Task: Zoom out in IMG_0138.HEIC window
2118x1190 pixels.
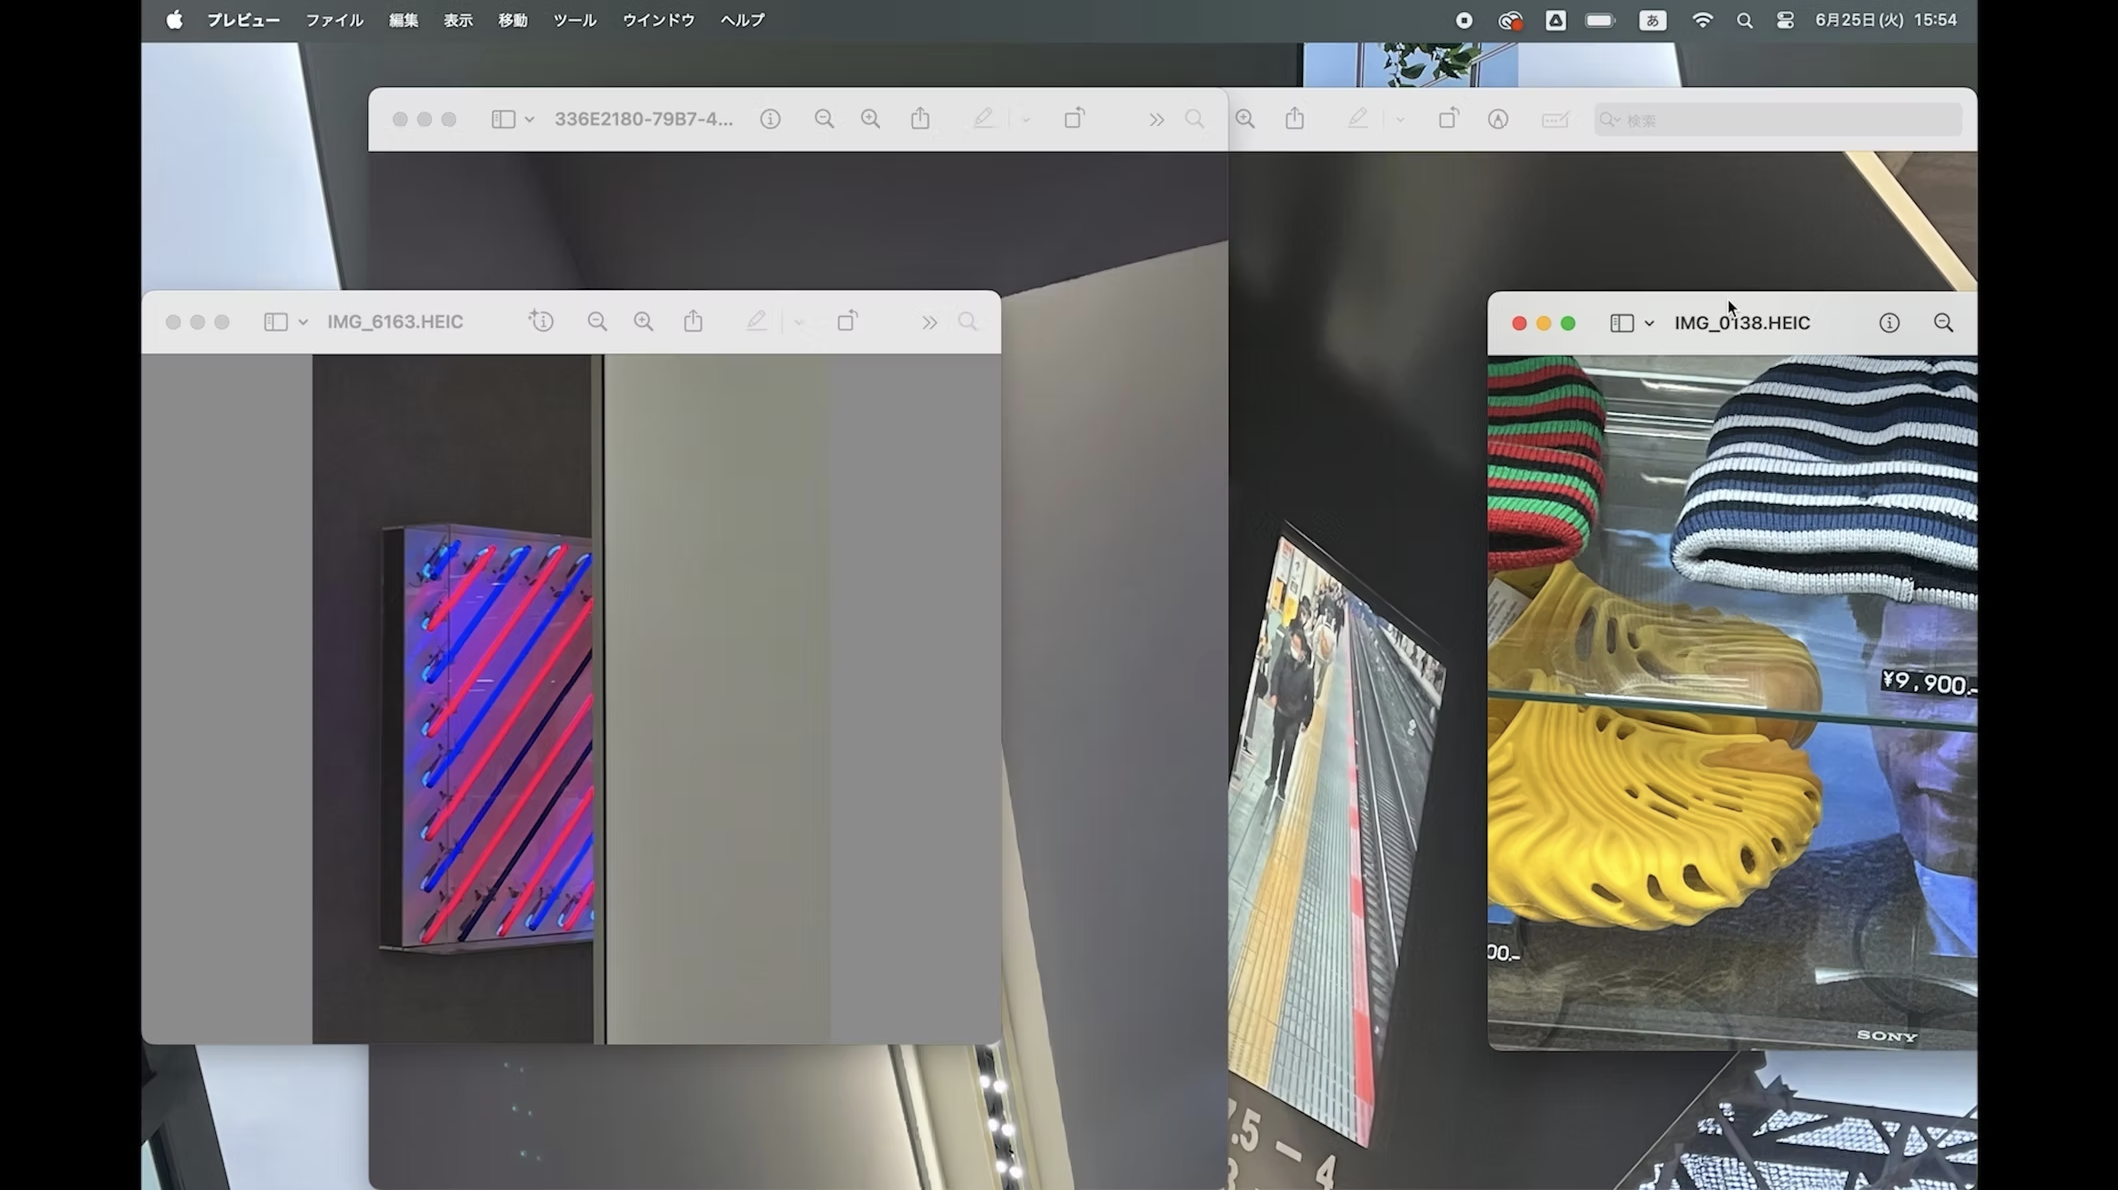Action: tap(1943, 323)
